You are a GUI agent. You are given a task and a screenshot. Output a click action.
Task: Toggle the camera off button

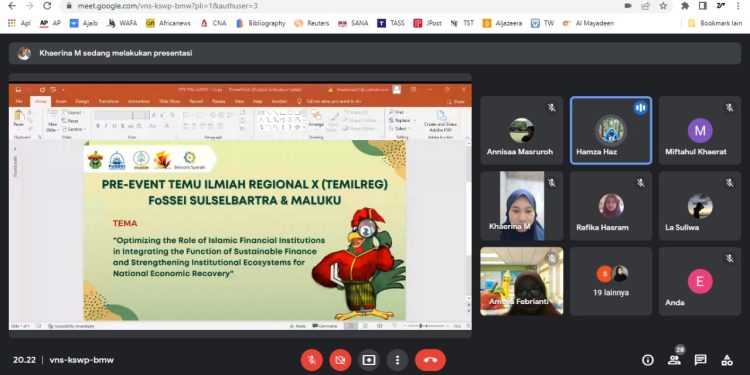coord(340,360)
